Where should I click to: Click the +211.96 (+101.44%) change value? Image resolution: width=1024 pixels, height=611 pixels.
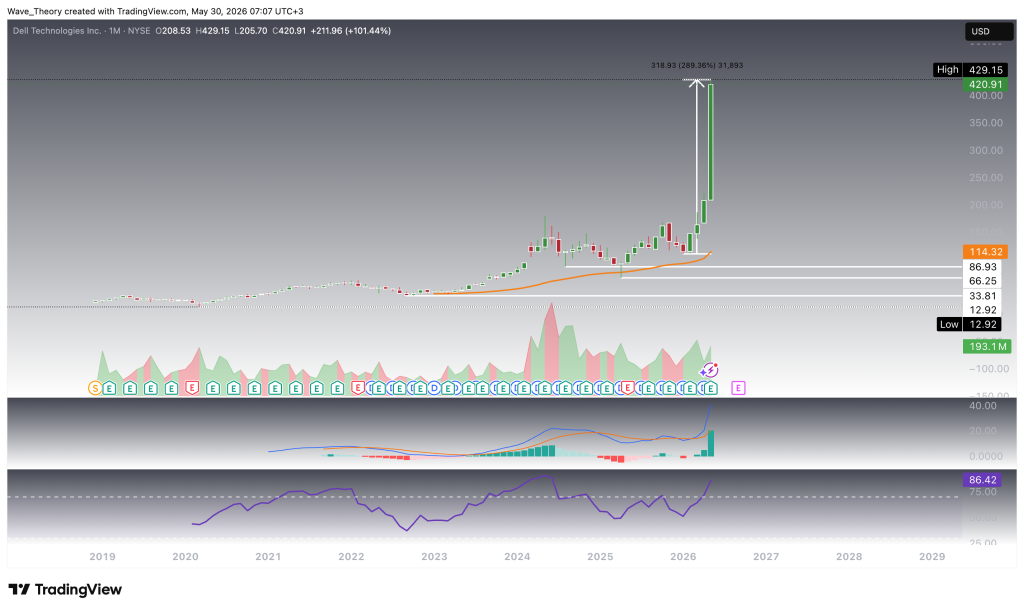(x=351, y=31)
